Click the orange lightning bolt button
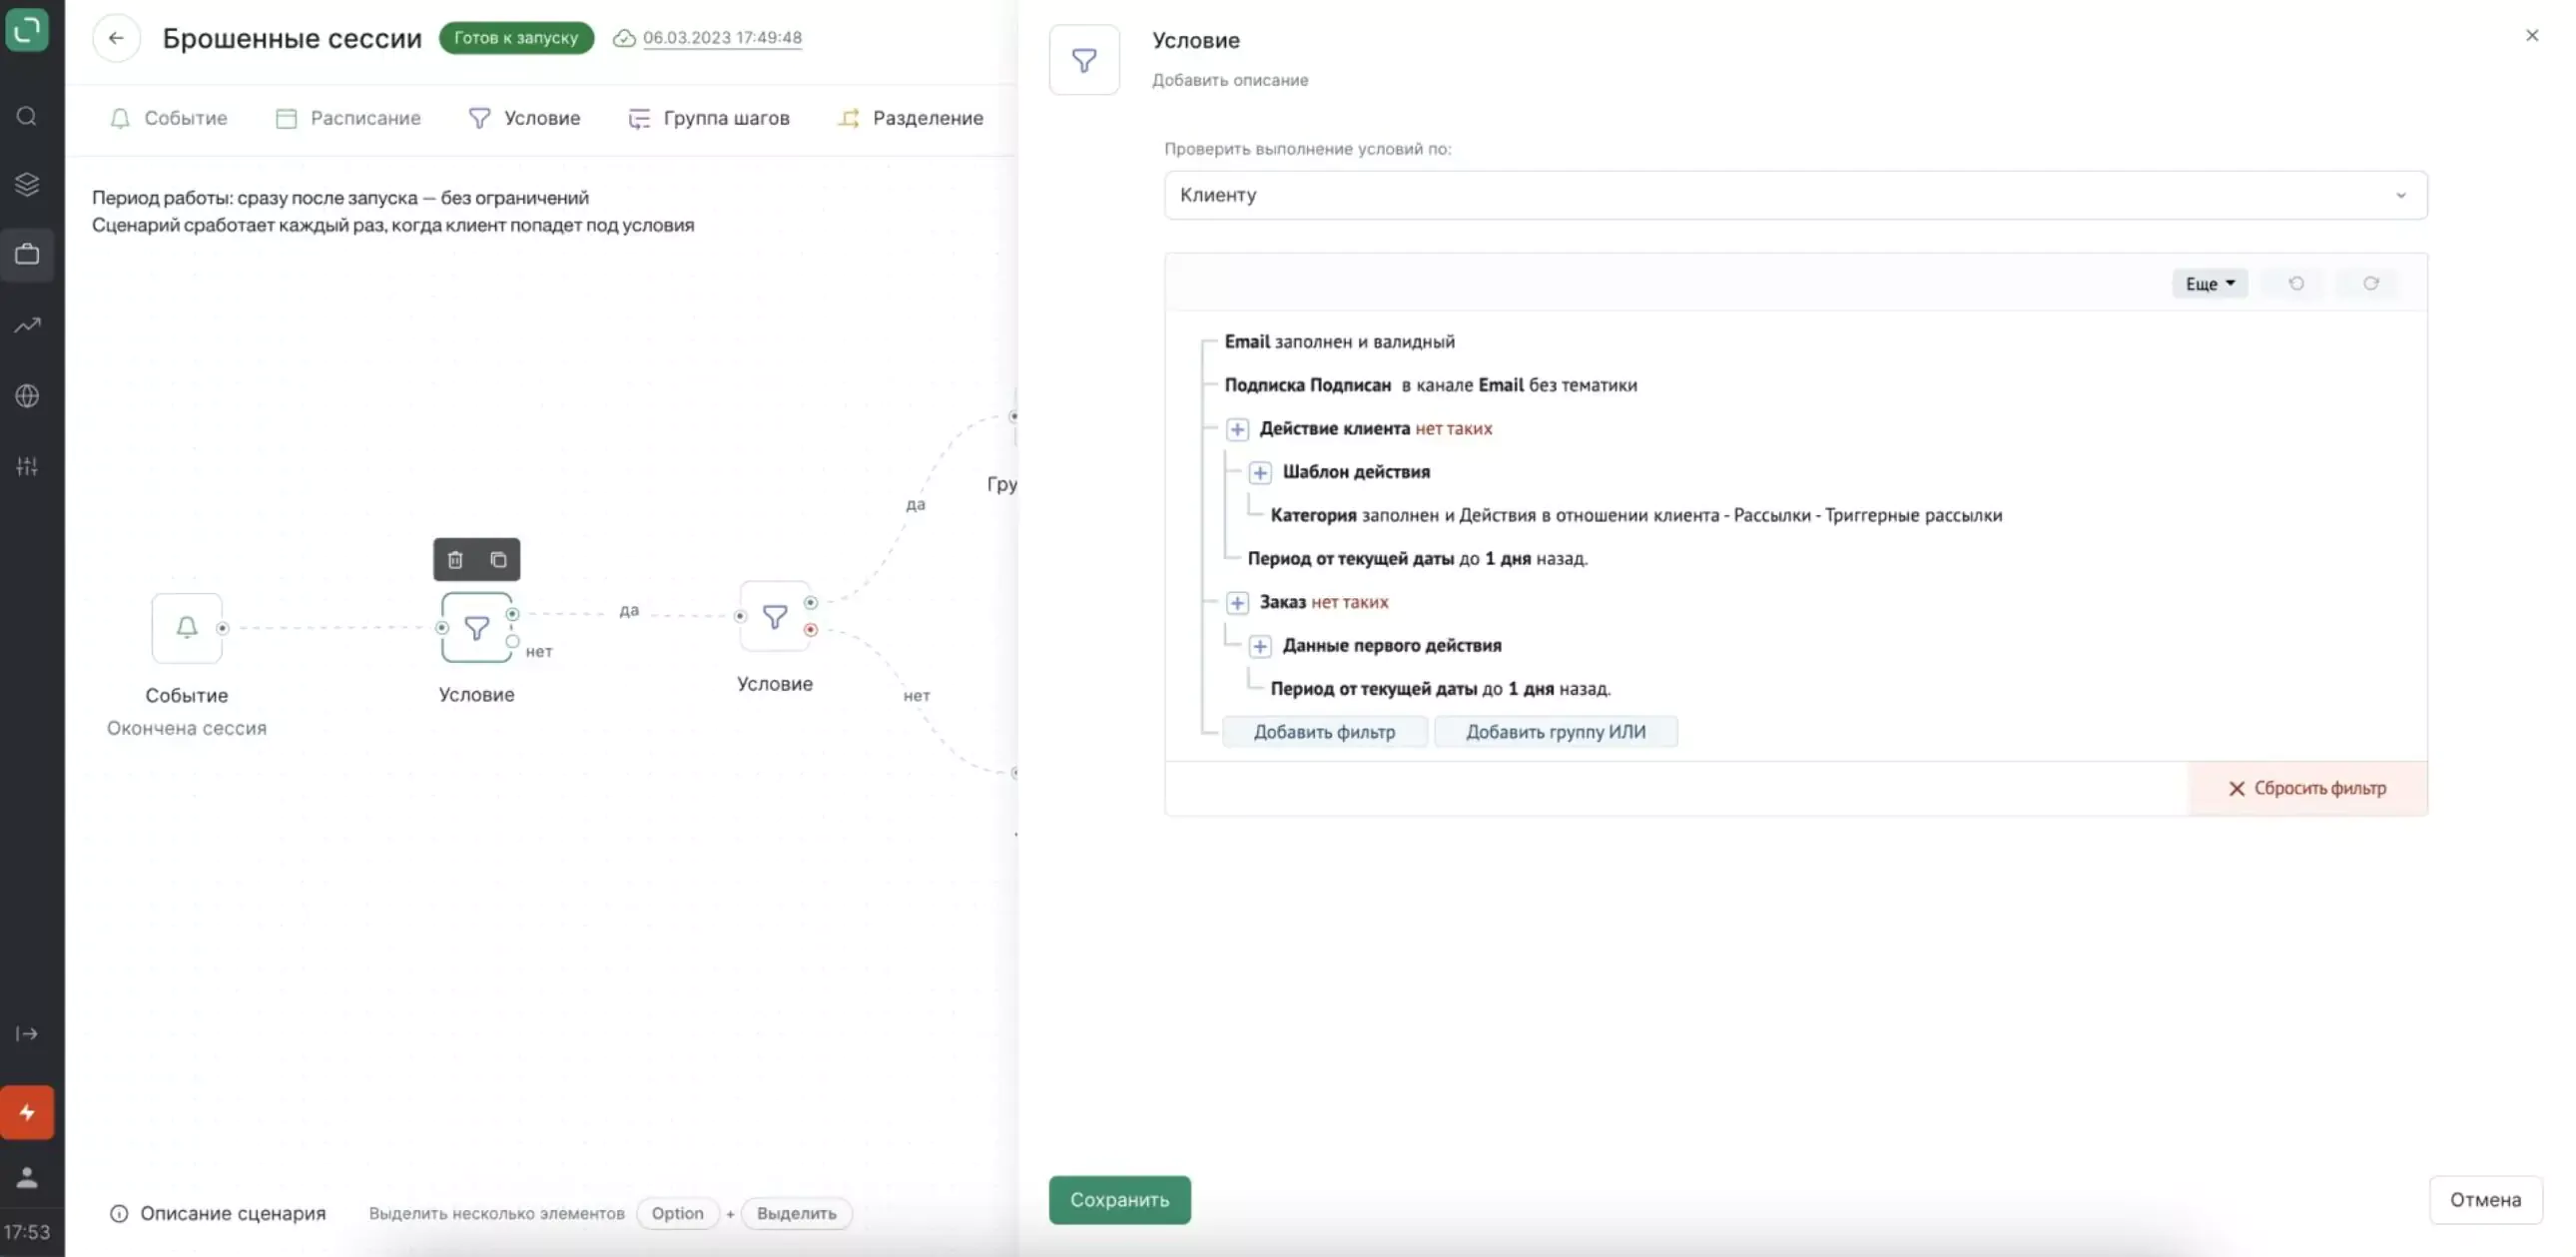The height and width of the screenshot is (1257, 2576). click(27, 1112)
